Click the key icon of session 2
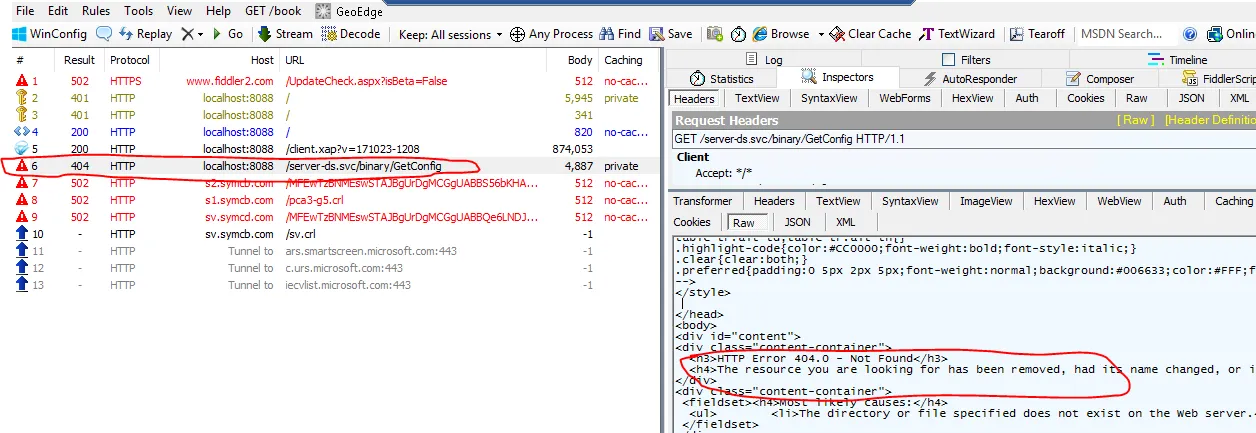Viewport: 1256px width, 433px height. (21, 98)
